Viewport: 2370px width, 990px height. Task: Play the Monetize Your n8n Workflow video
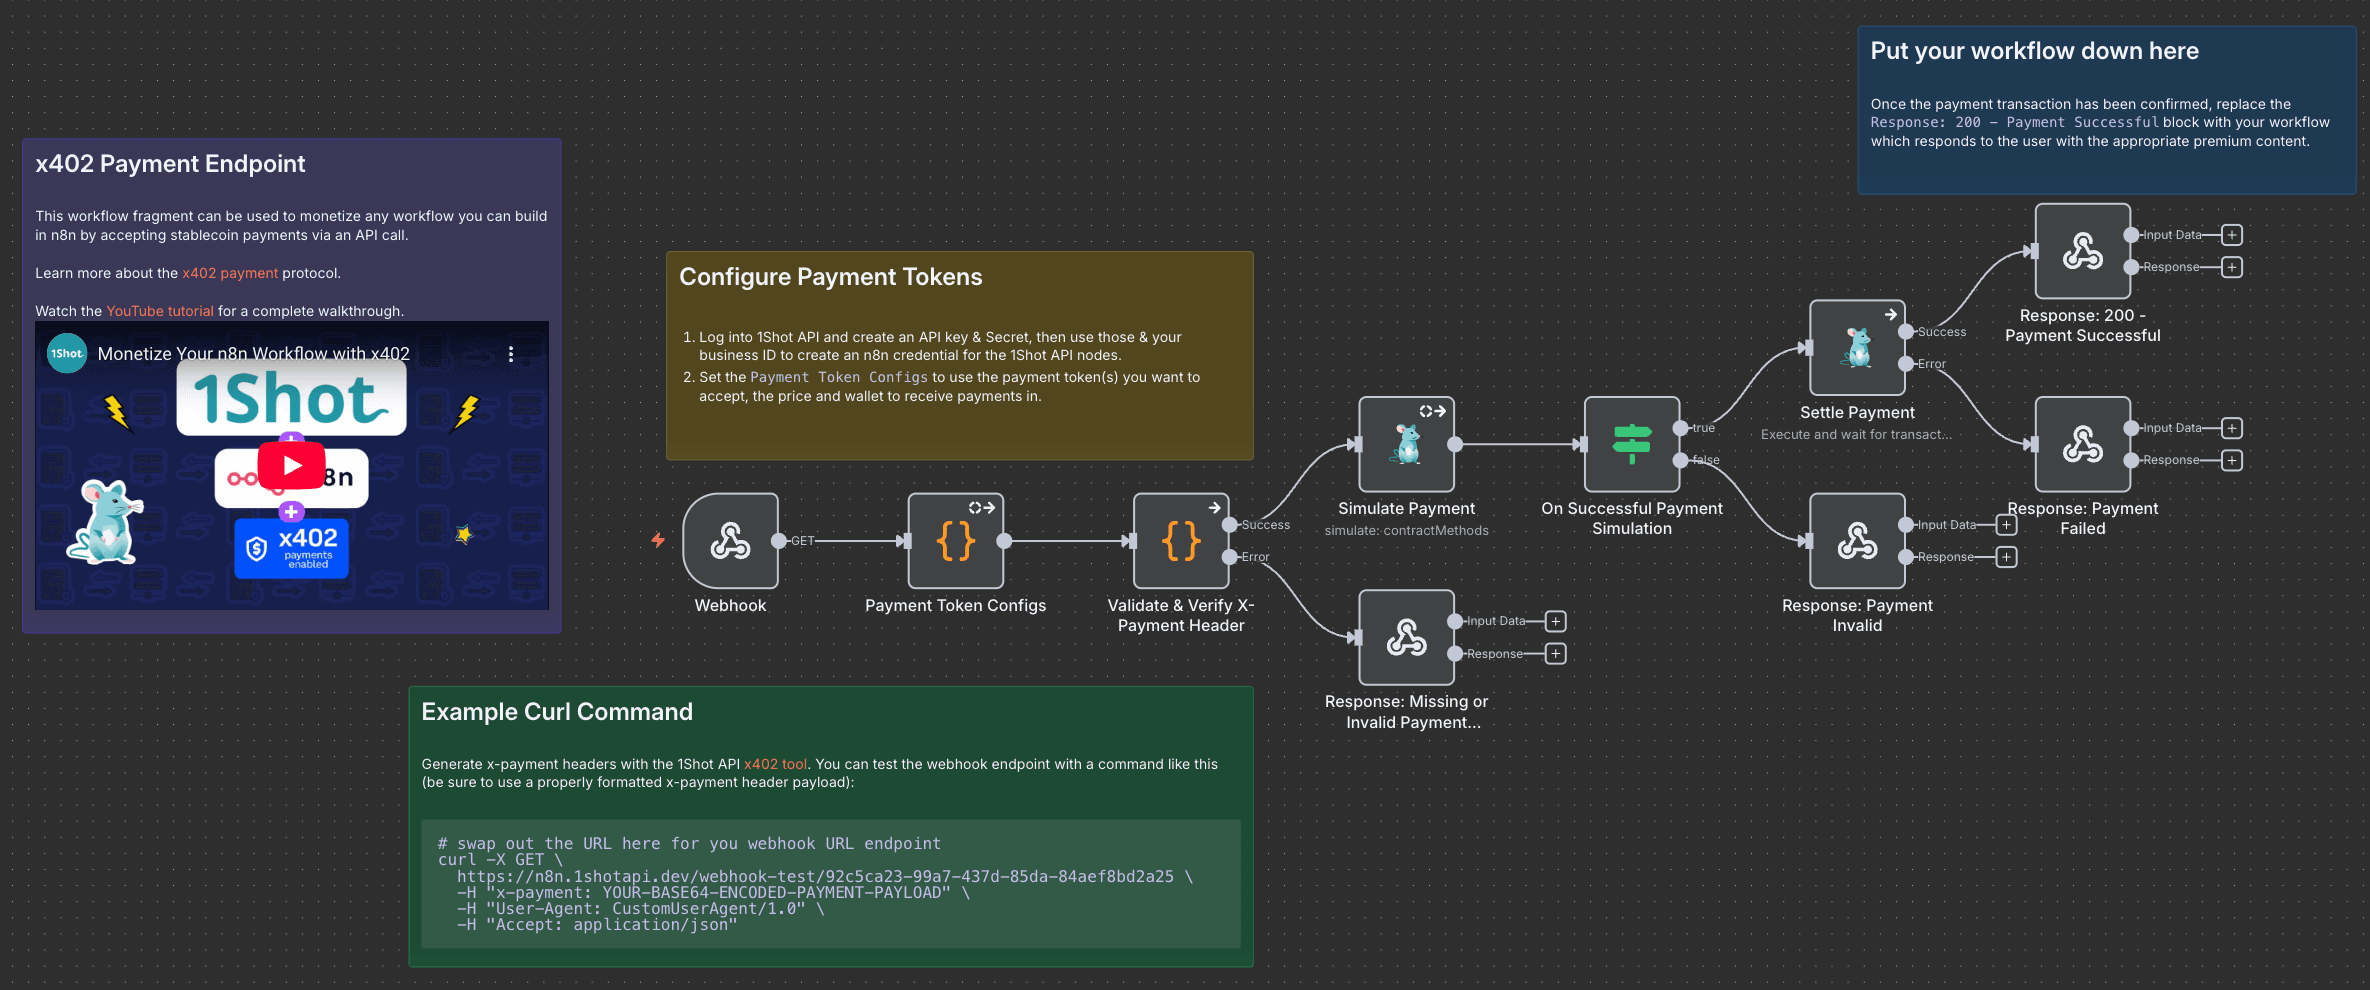click(x=291, y=465)
